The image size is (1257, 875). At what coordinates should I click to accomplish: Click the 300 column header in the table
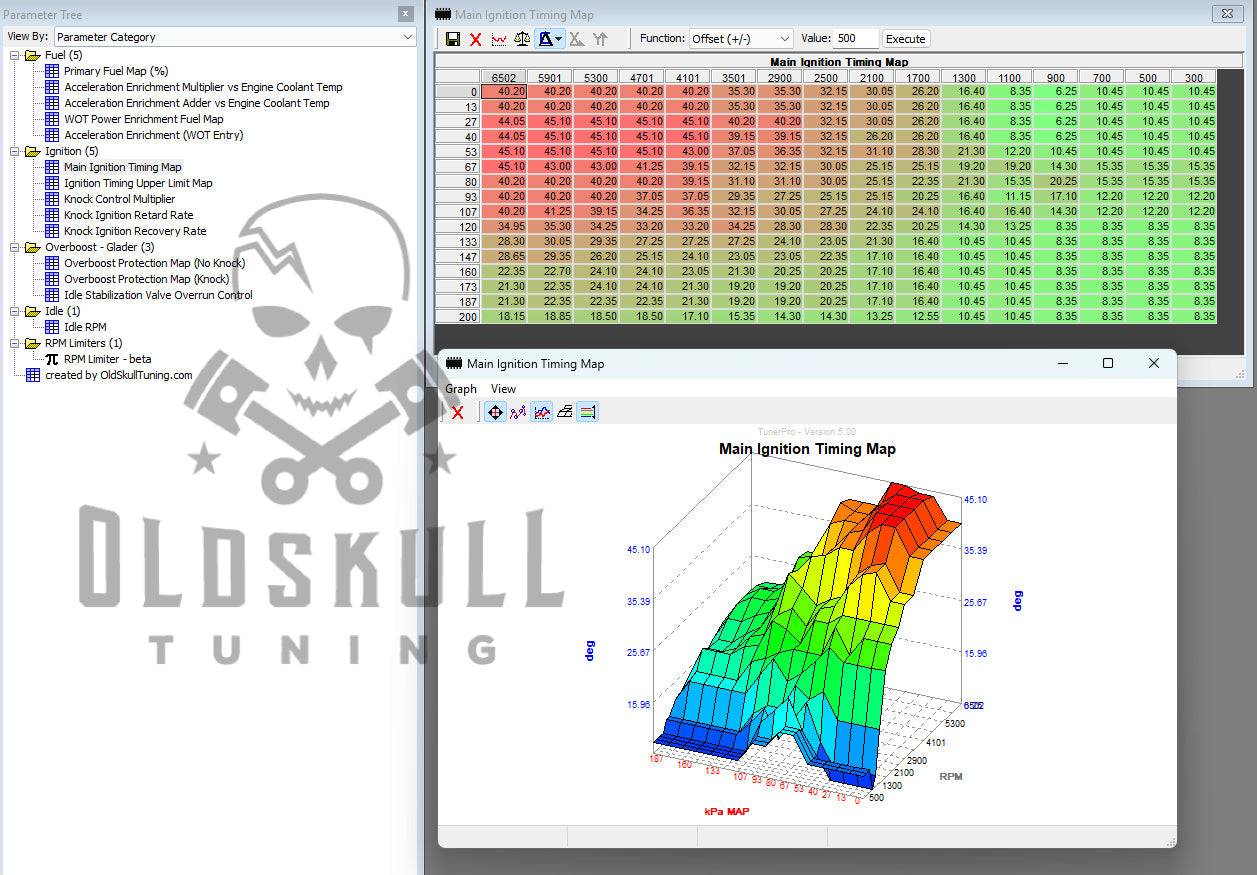coord(1194,77)
